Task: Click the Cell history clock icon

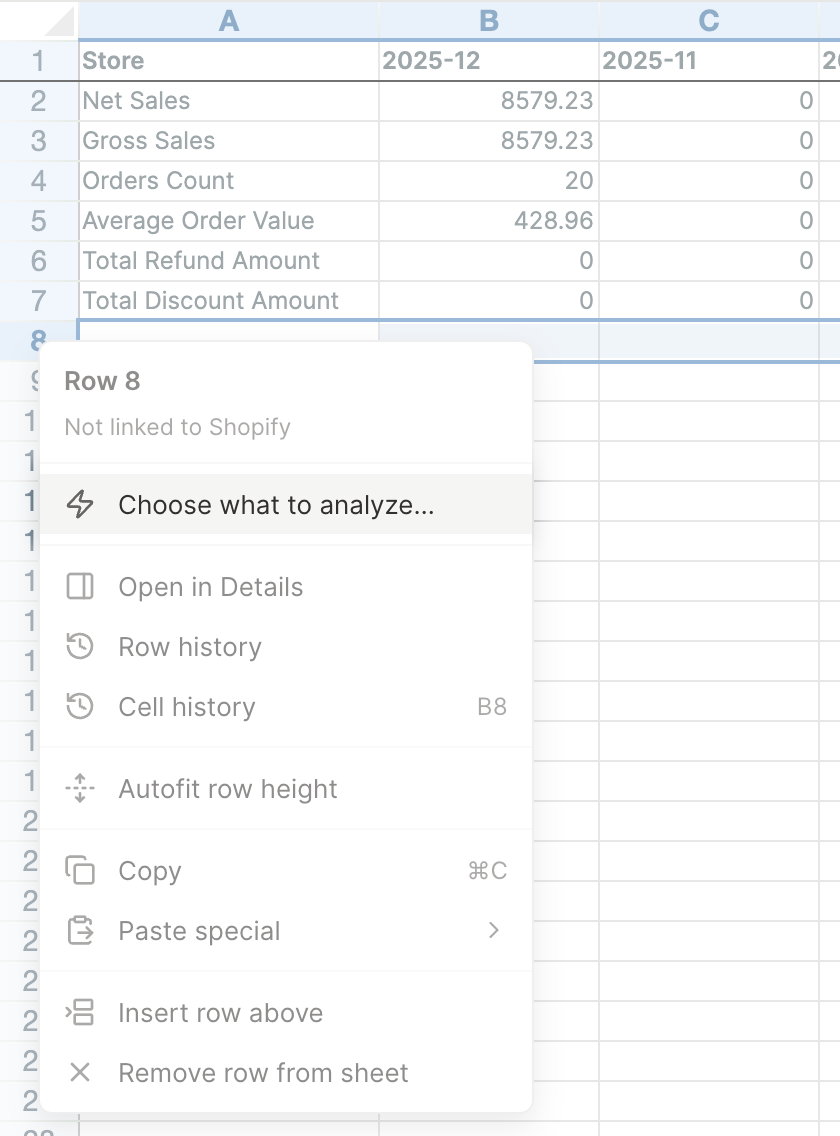Action: pos(80,706)
